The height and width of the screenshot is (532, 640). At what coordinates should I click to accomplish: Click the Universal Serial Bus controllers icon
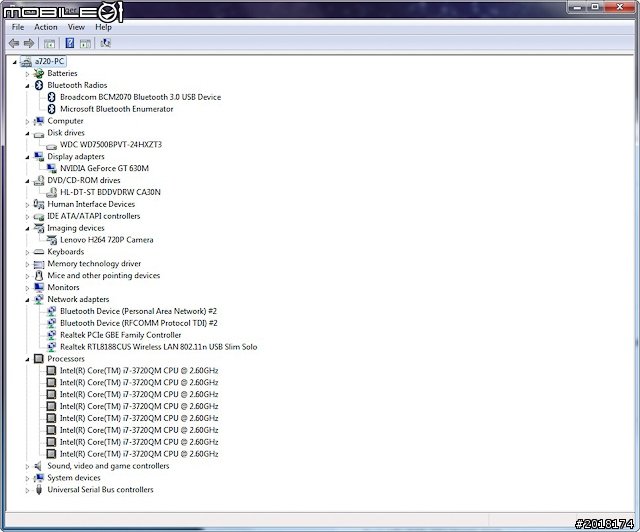(39, 490)
